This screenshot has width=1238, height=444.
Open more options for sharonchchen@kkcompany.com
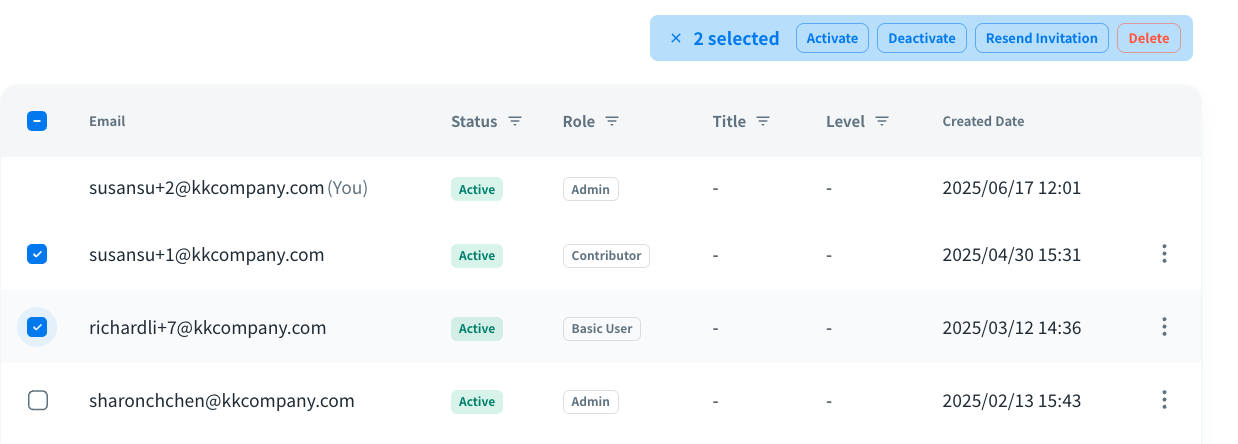point(1164,400)
